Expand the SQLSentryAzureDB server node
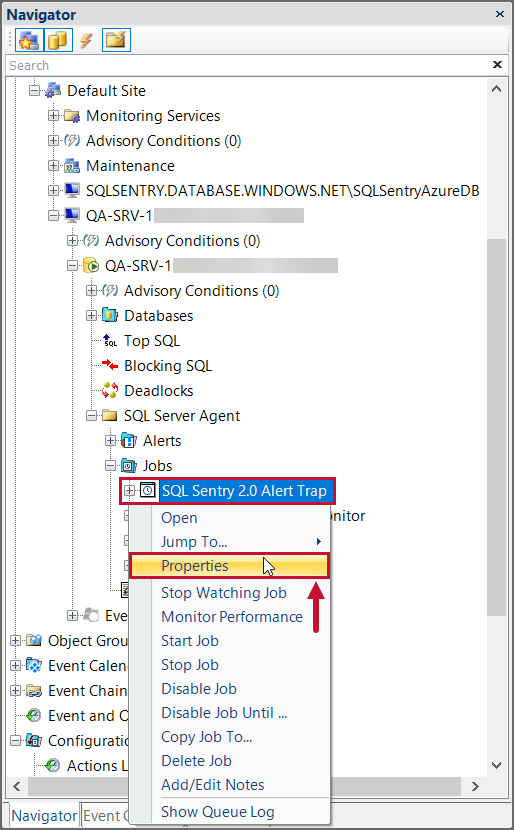The image size is (514, 830). coord(53,190)
